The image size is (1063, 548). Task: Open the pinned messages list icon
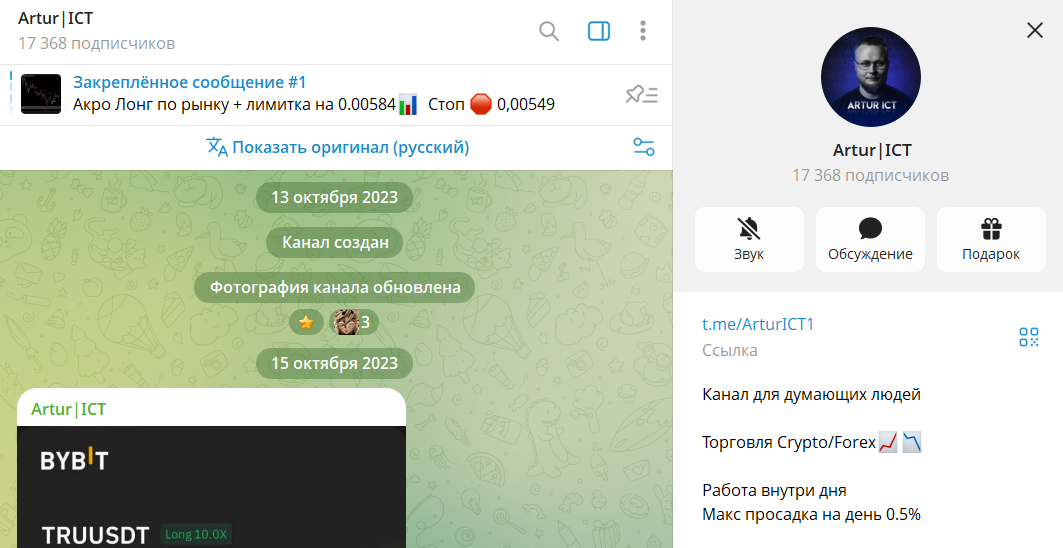coord(641,95)
